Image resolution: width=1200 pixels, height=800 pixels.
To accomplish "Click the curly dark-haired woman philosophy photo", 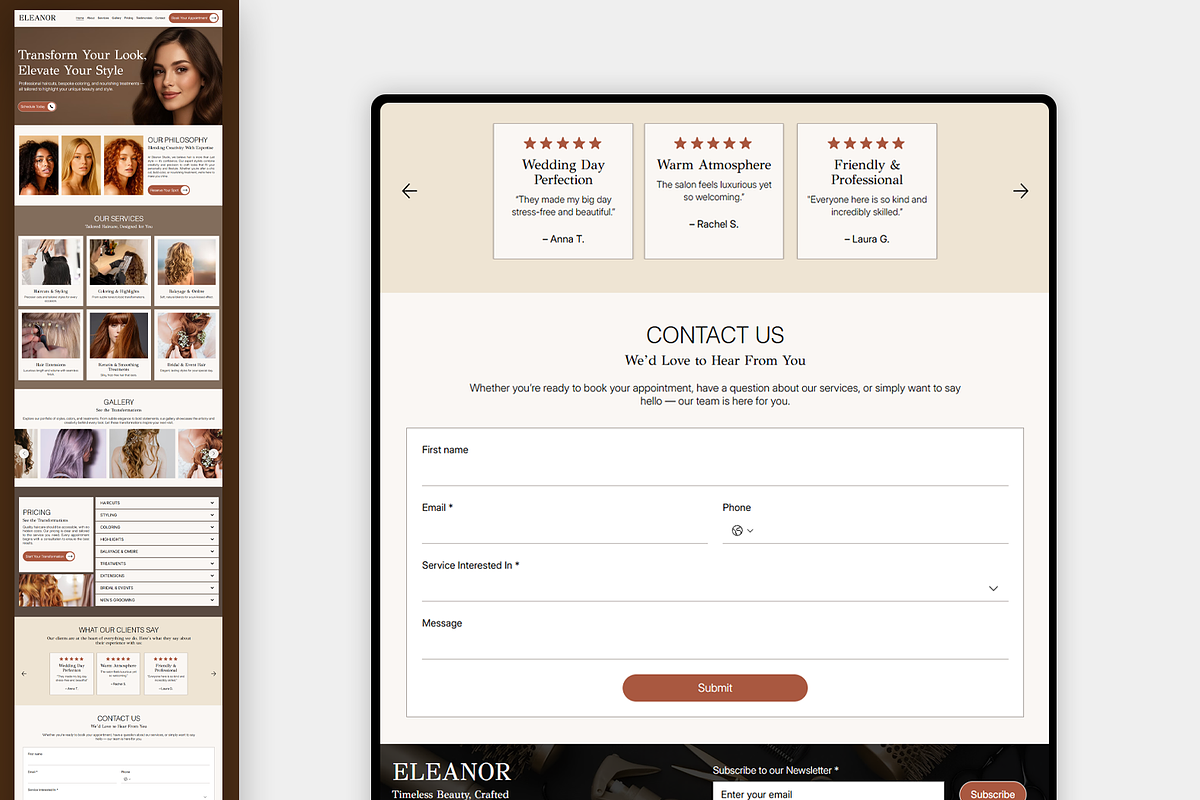I will point(39,166).
